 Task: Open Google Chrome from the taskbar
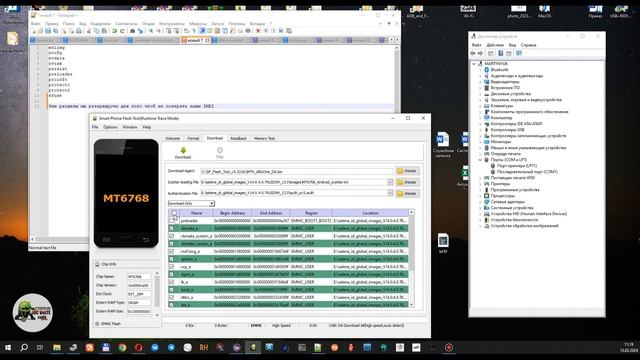pos(122,348)
